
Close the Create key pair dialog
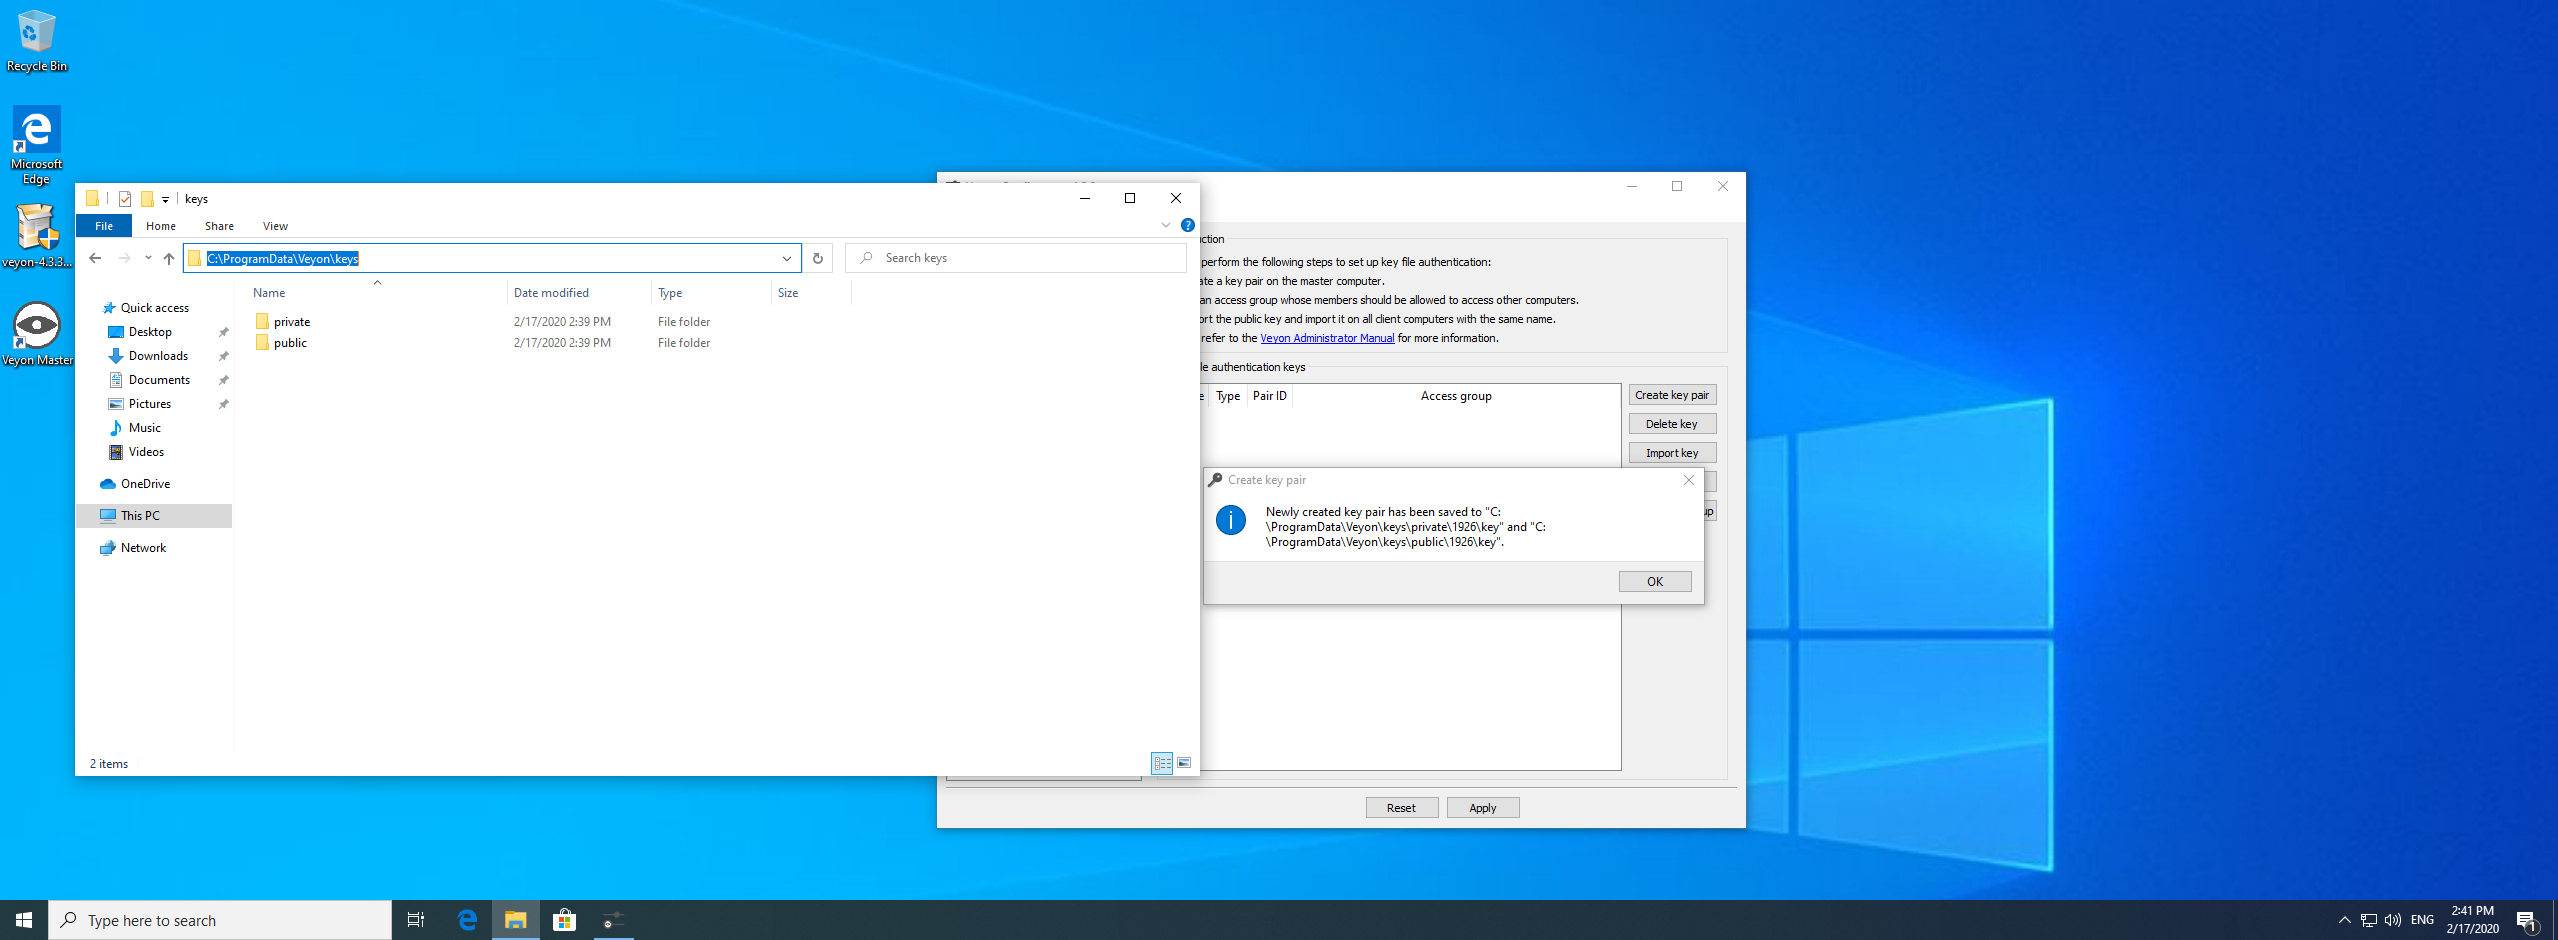[1689, 480]
